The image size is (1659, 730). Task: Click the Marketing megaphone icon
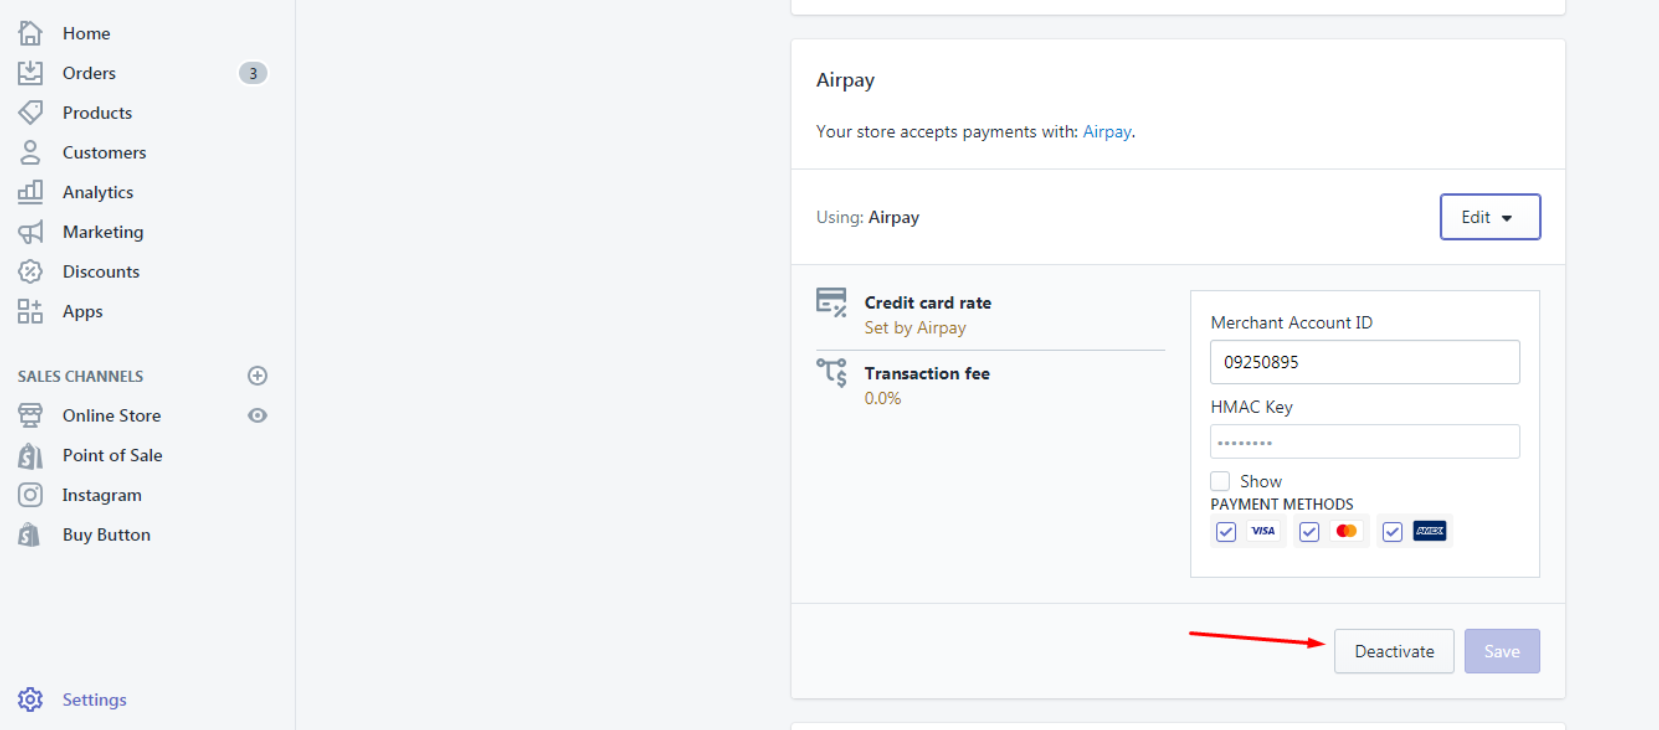click(30, 232)
